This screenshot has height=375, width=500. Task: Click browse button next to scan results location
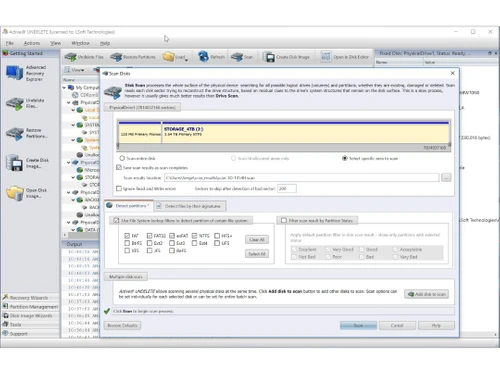coord(446,178)
